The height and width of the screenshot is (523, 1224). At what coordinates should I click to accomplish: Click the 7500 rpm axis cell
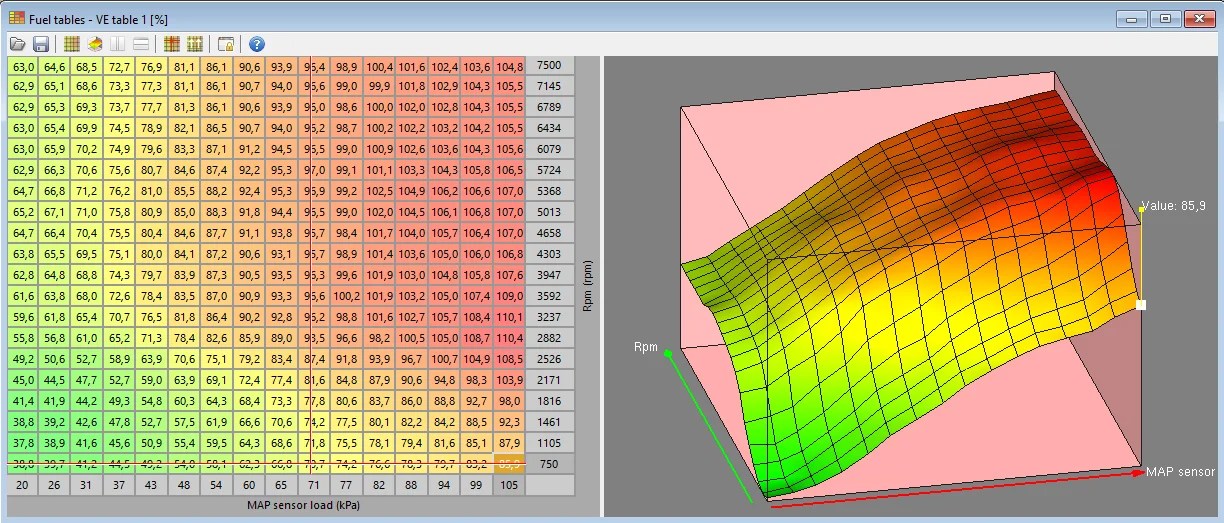pyautogui.click(x=550, y=67)
